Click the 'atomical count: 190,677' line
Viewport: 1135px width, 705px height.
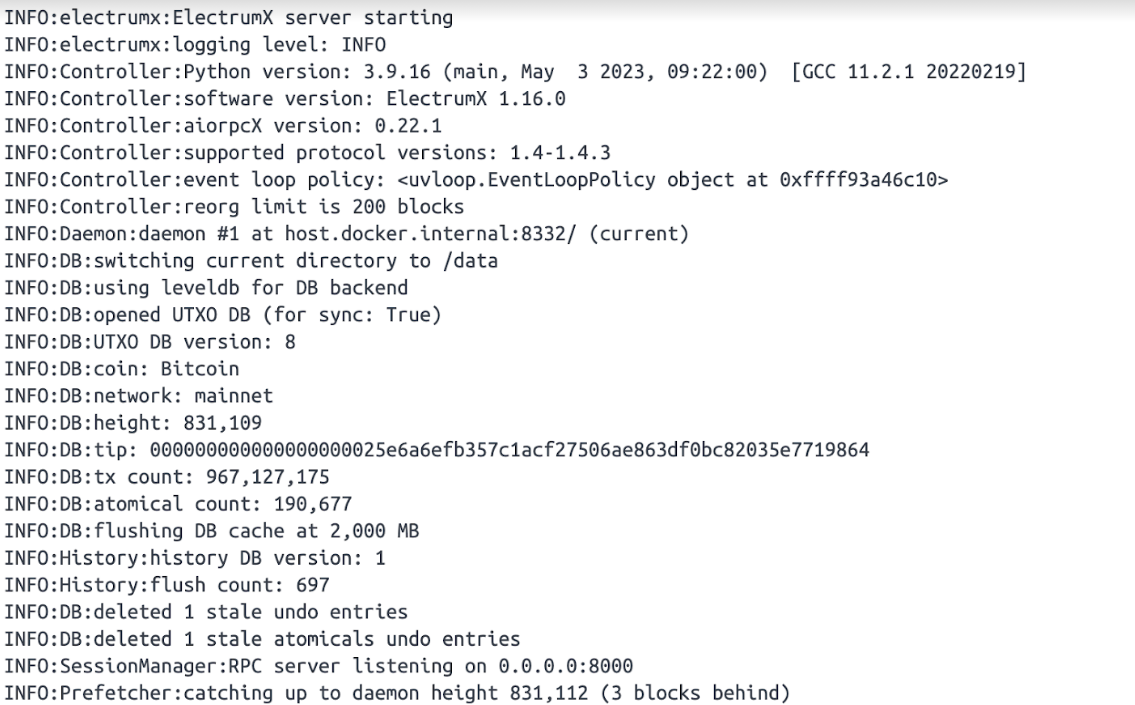coord(178,504)
